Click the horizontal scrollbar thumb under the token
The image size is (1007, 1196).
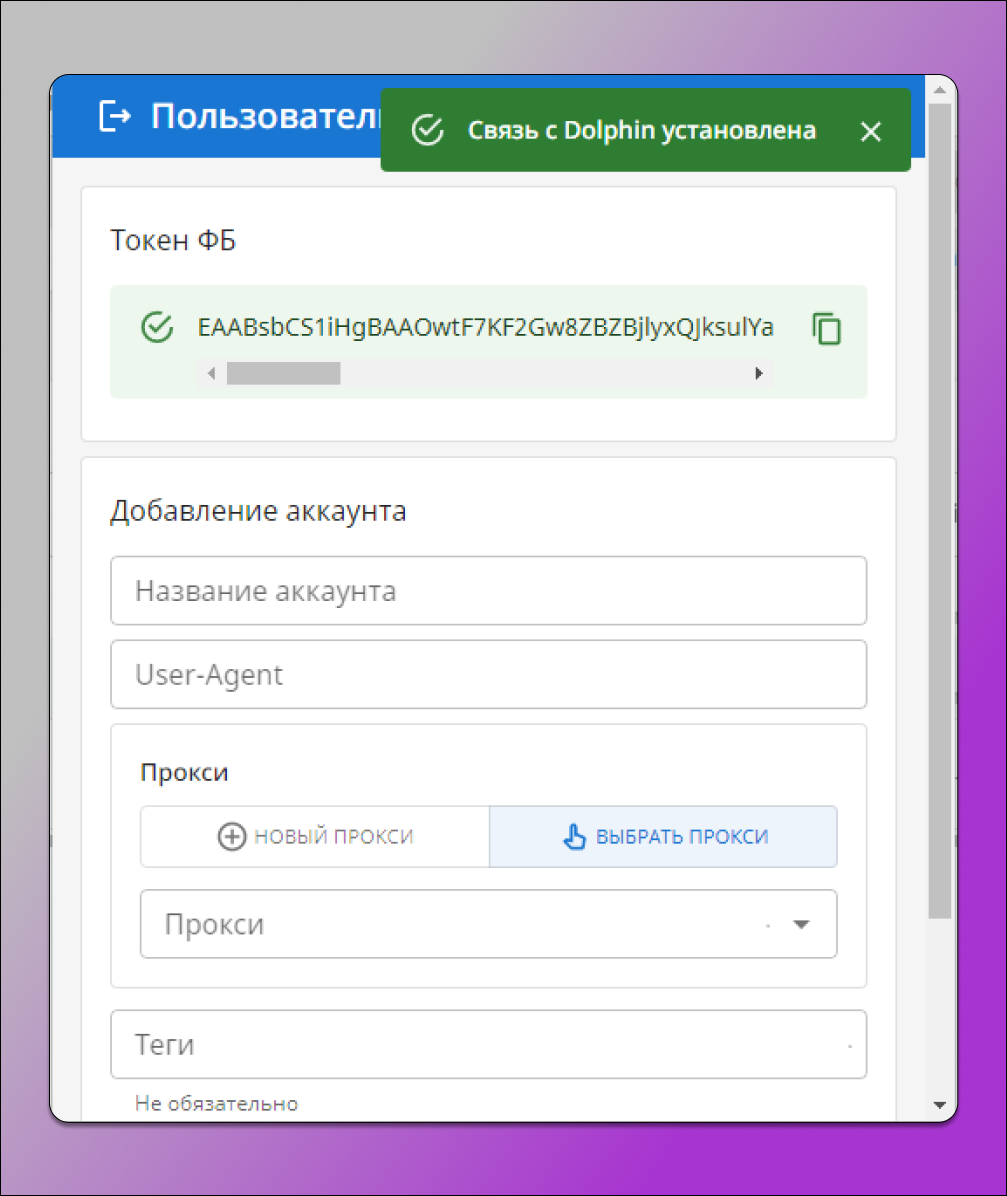pyautogui.click(x=285, y=373)
